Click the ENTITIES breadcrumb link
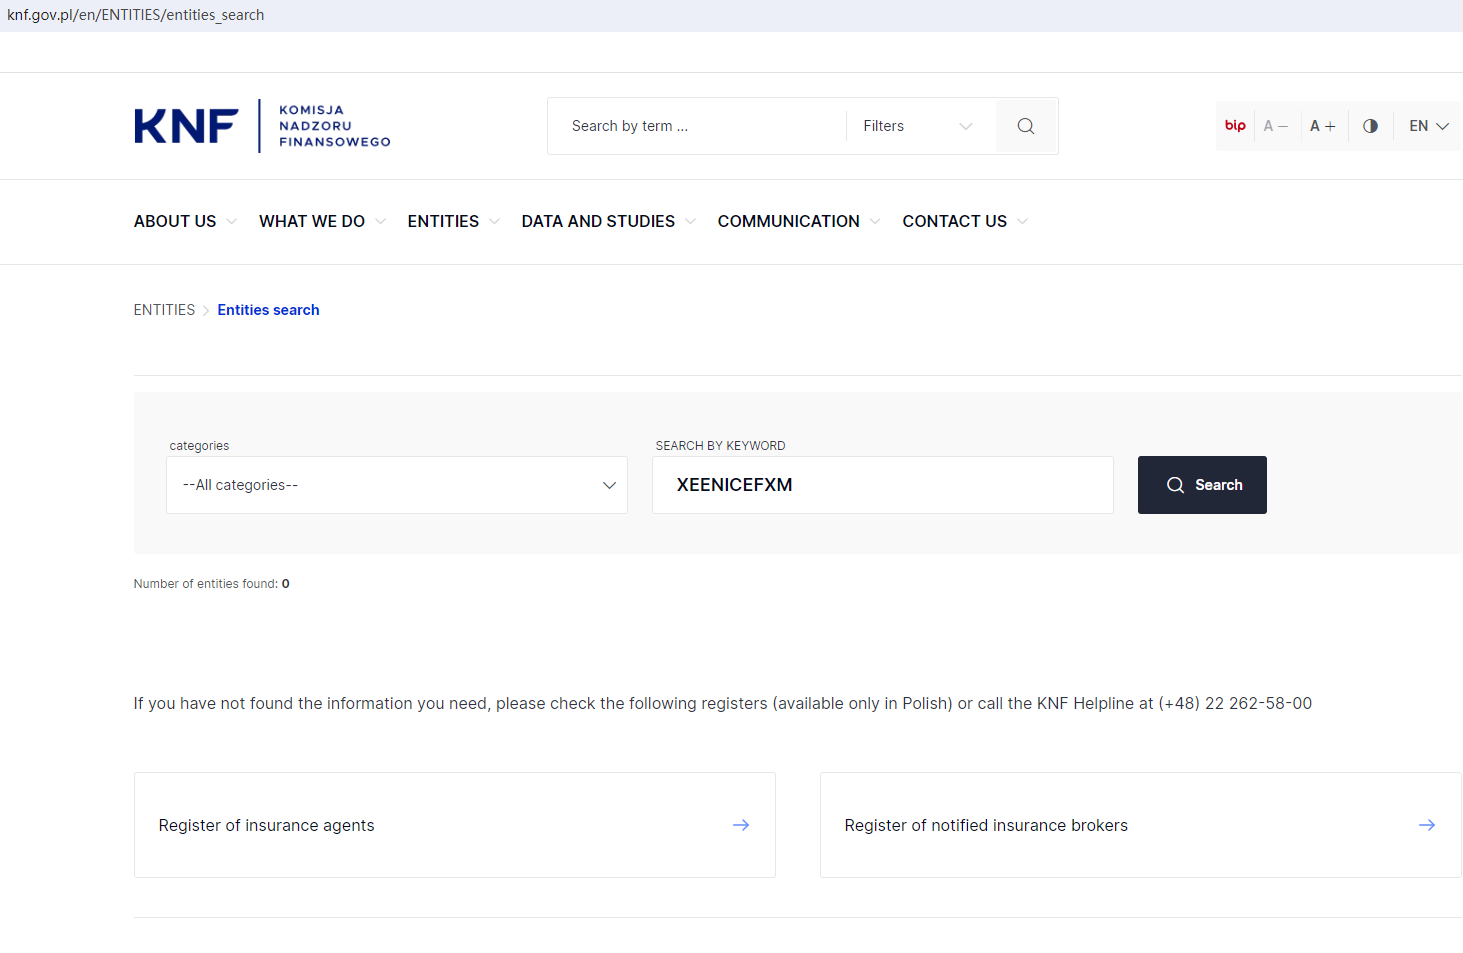Viewport: 1463px width, 953px height. 164,310
